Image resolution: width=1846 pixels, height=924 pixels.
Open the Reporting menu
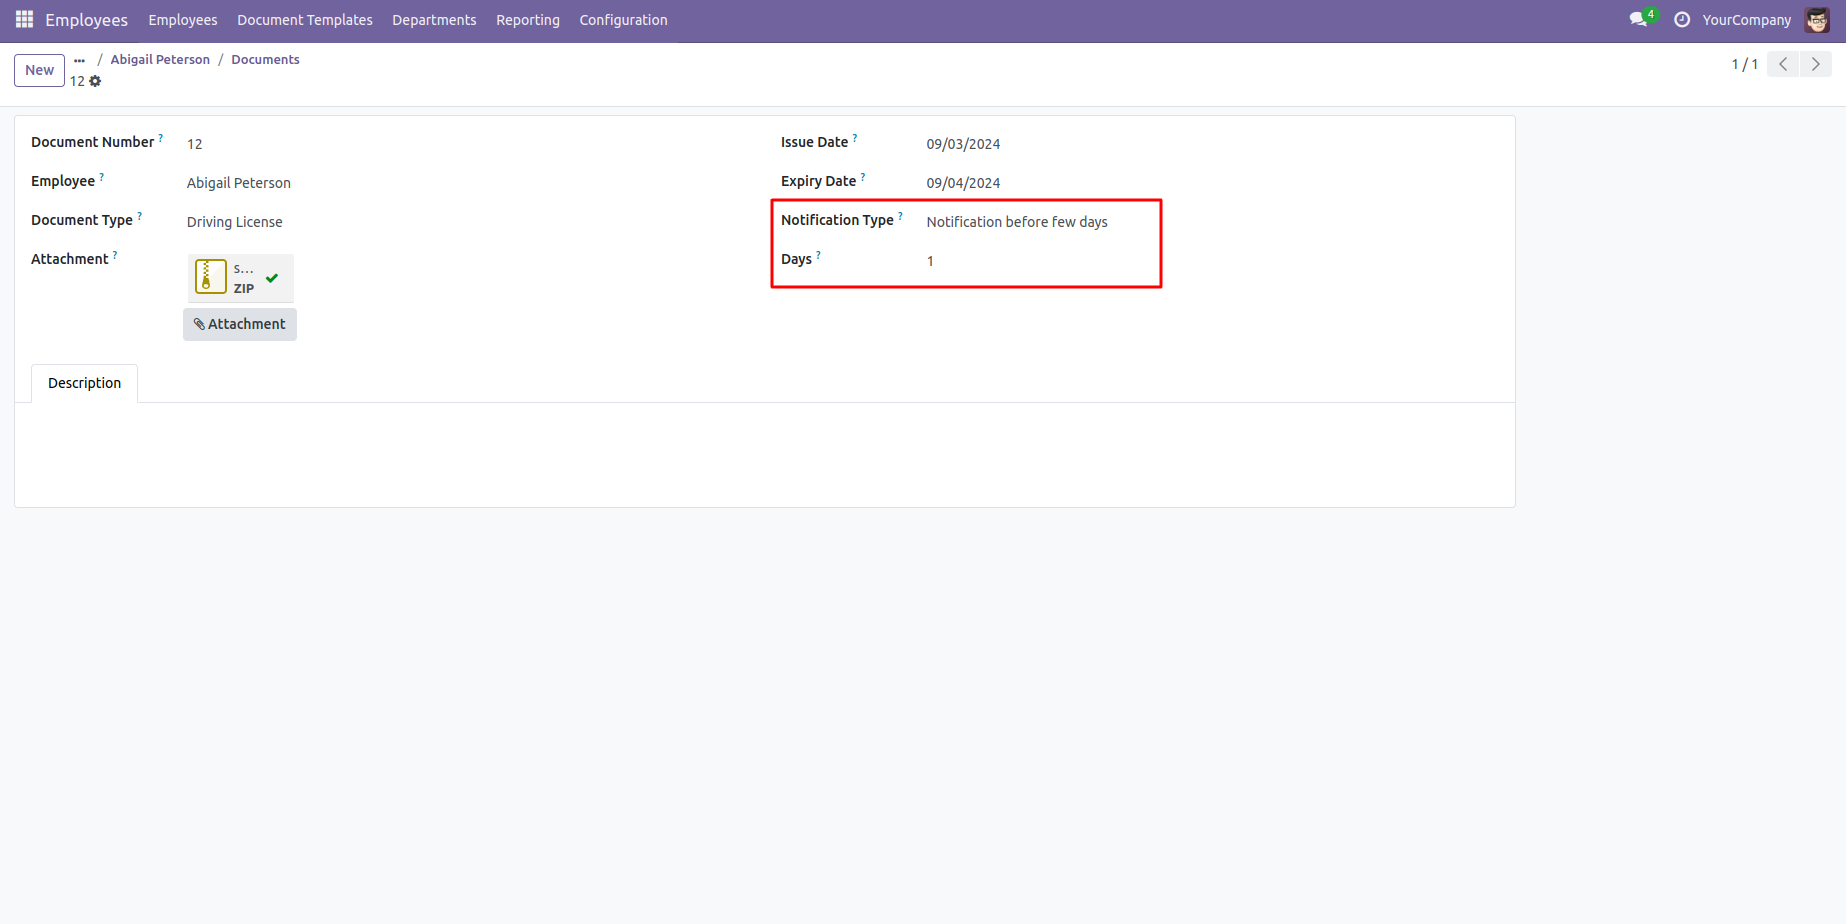(x=527, y=20)
